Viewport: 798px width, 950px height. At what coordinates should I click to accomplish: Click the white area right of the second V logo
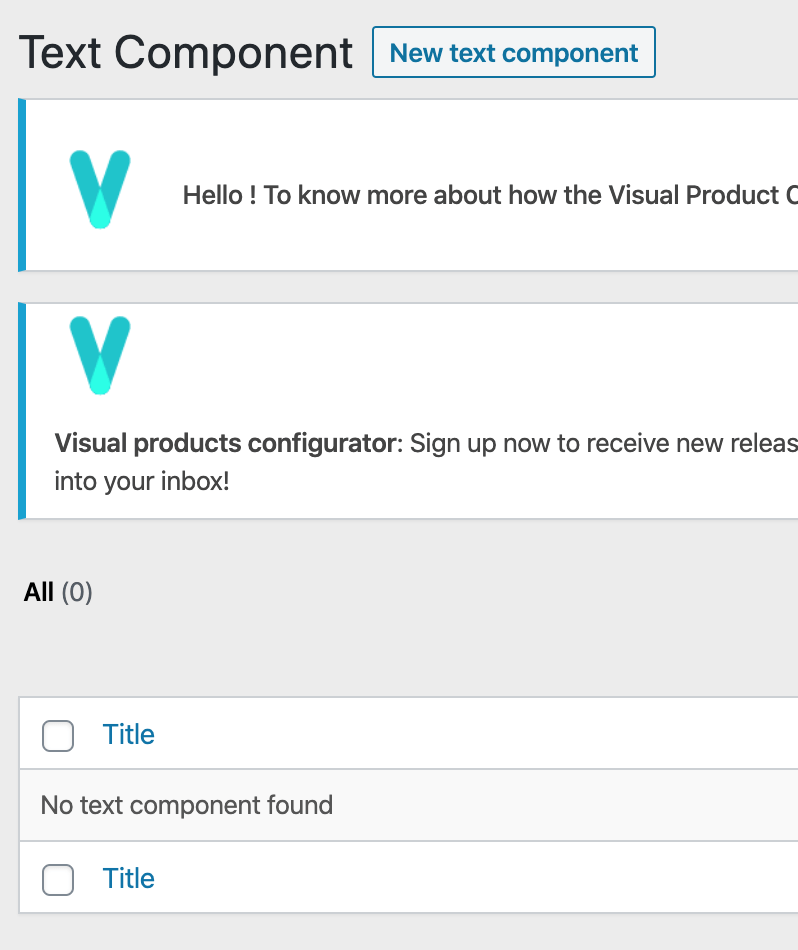(464, 355)
